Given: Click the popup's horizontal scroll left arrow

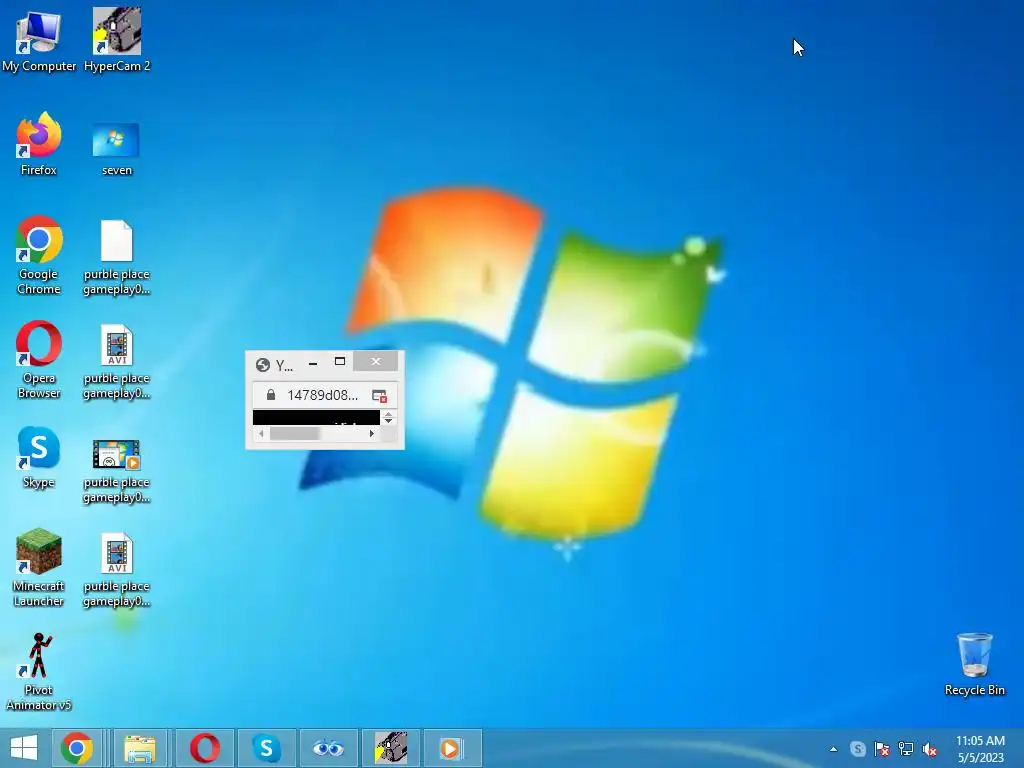Looking at the screenshot, I should (x=261, y=434).
